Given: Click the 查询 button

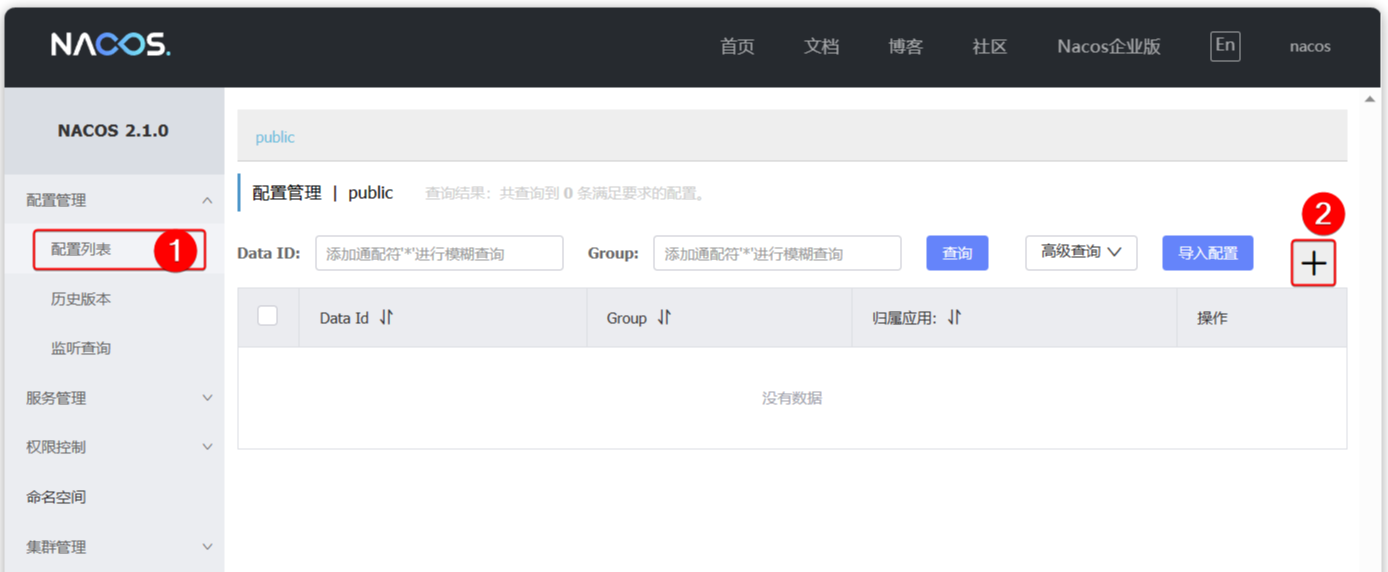Looking at the screenshot, I should click(x=957, y=253).
